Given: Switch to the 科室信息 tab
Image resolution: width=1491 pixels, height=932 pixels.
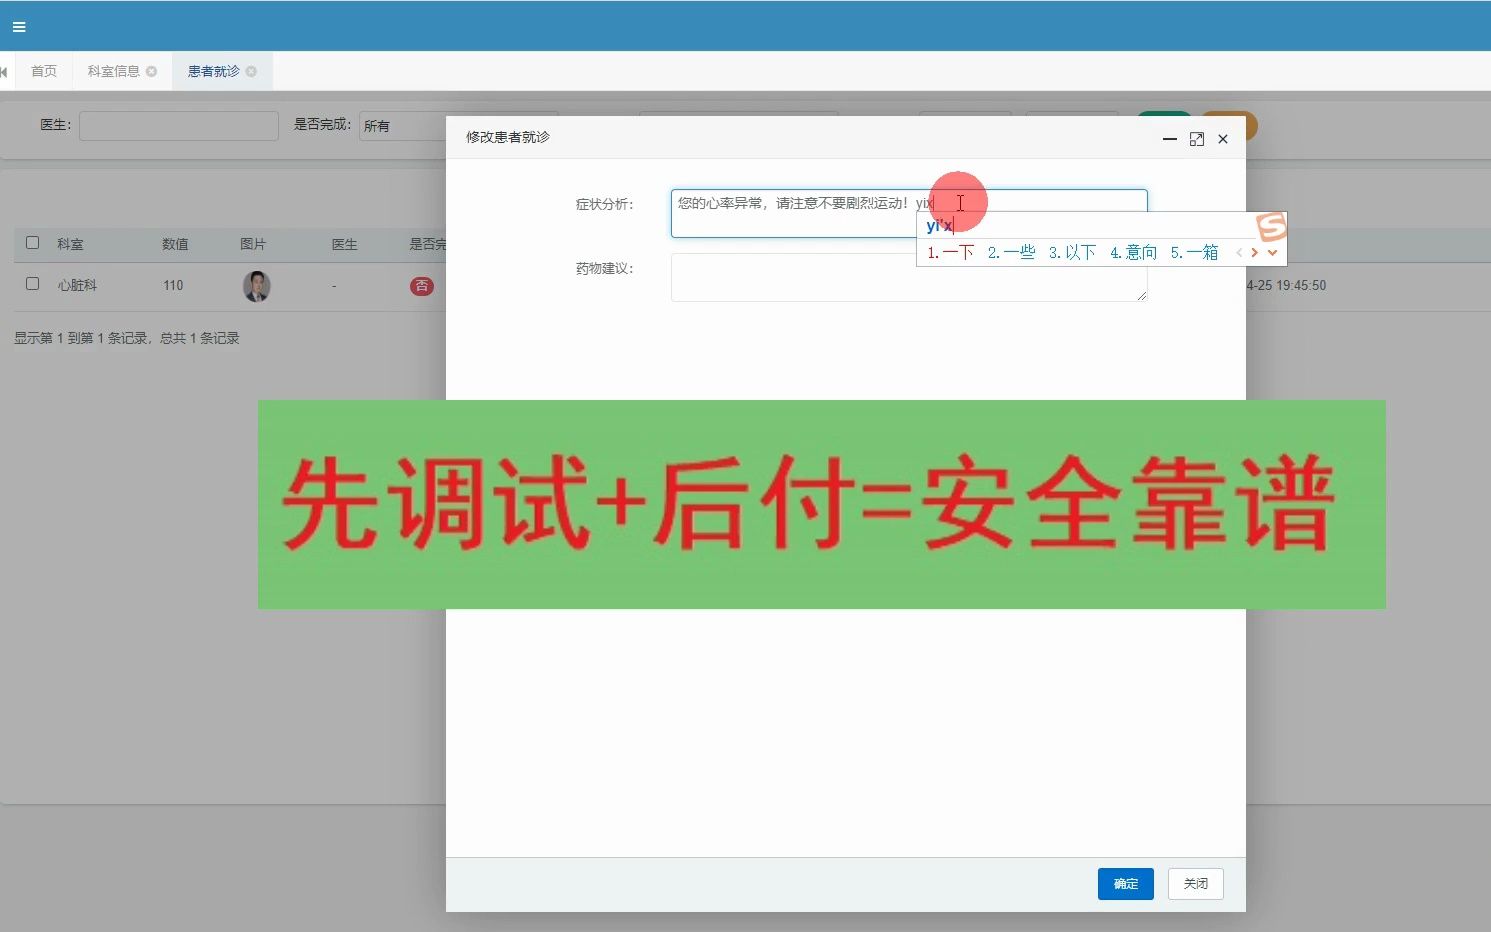Looking at the screenshot, I should pos(113,70).
